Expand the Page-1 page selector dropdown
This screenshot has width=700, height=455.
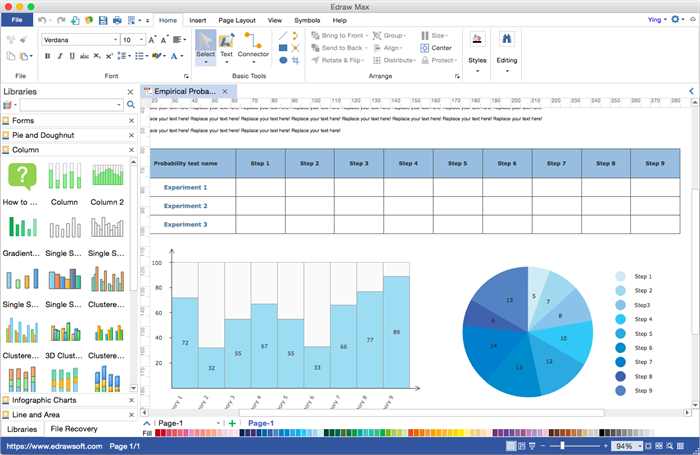(x=218, y=424)
